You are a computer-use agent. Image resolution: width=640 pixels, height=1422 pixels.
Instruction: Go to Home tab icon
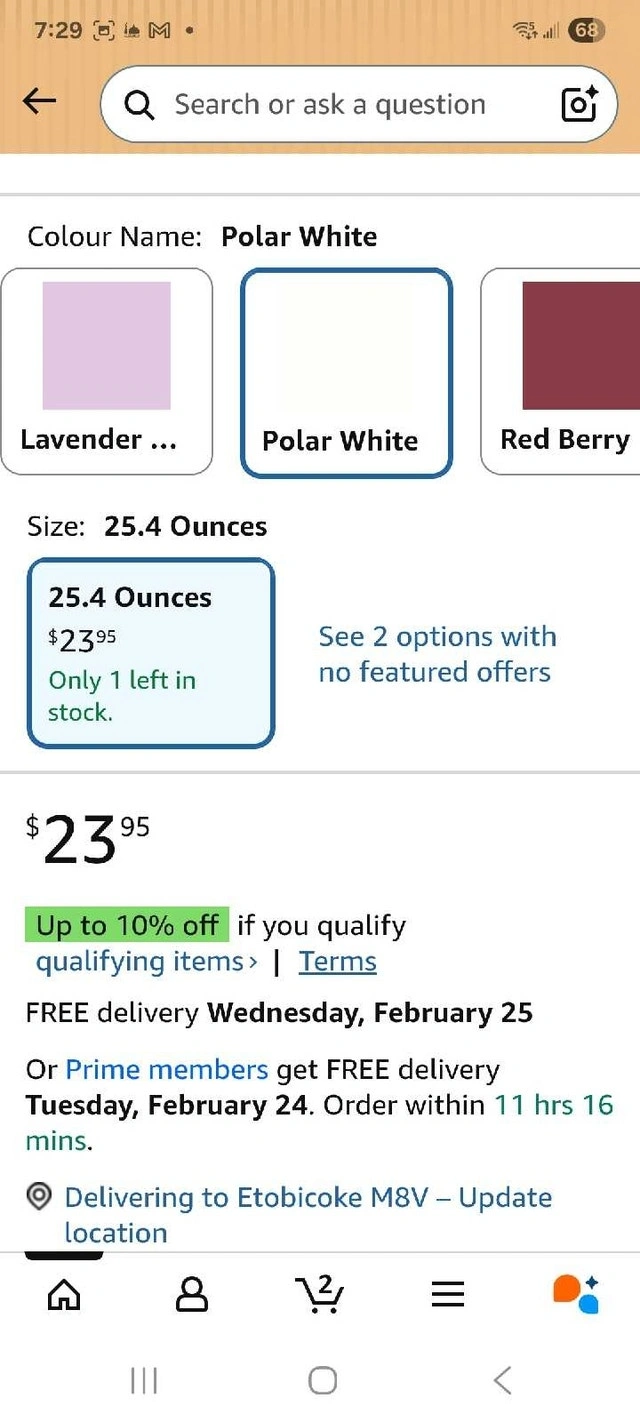[65, 1295]
